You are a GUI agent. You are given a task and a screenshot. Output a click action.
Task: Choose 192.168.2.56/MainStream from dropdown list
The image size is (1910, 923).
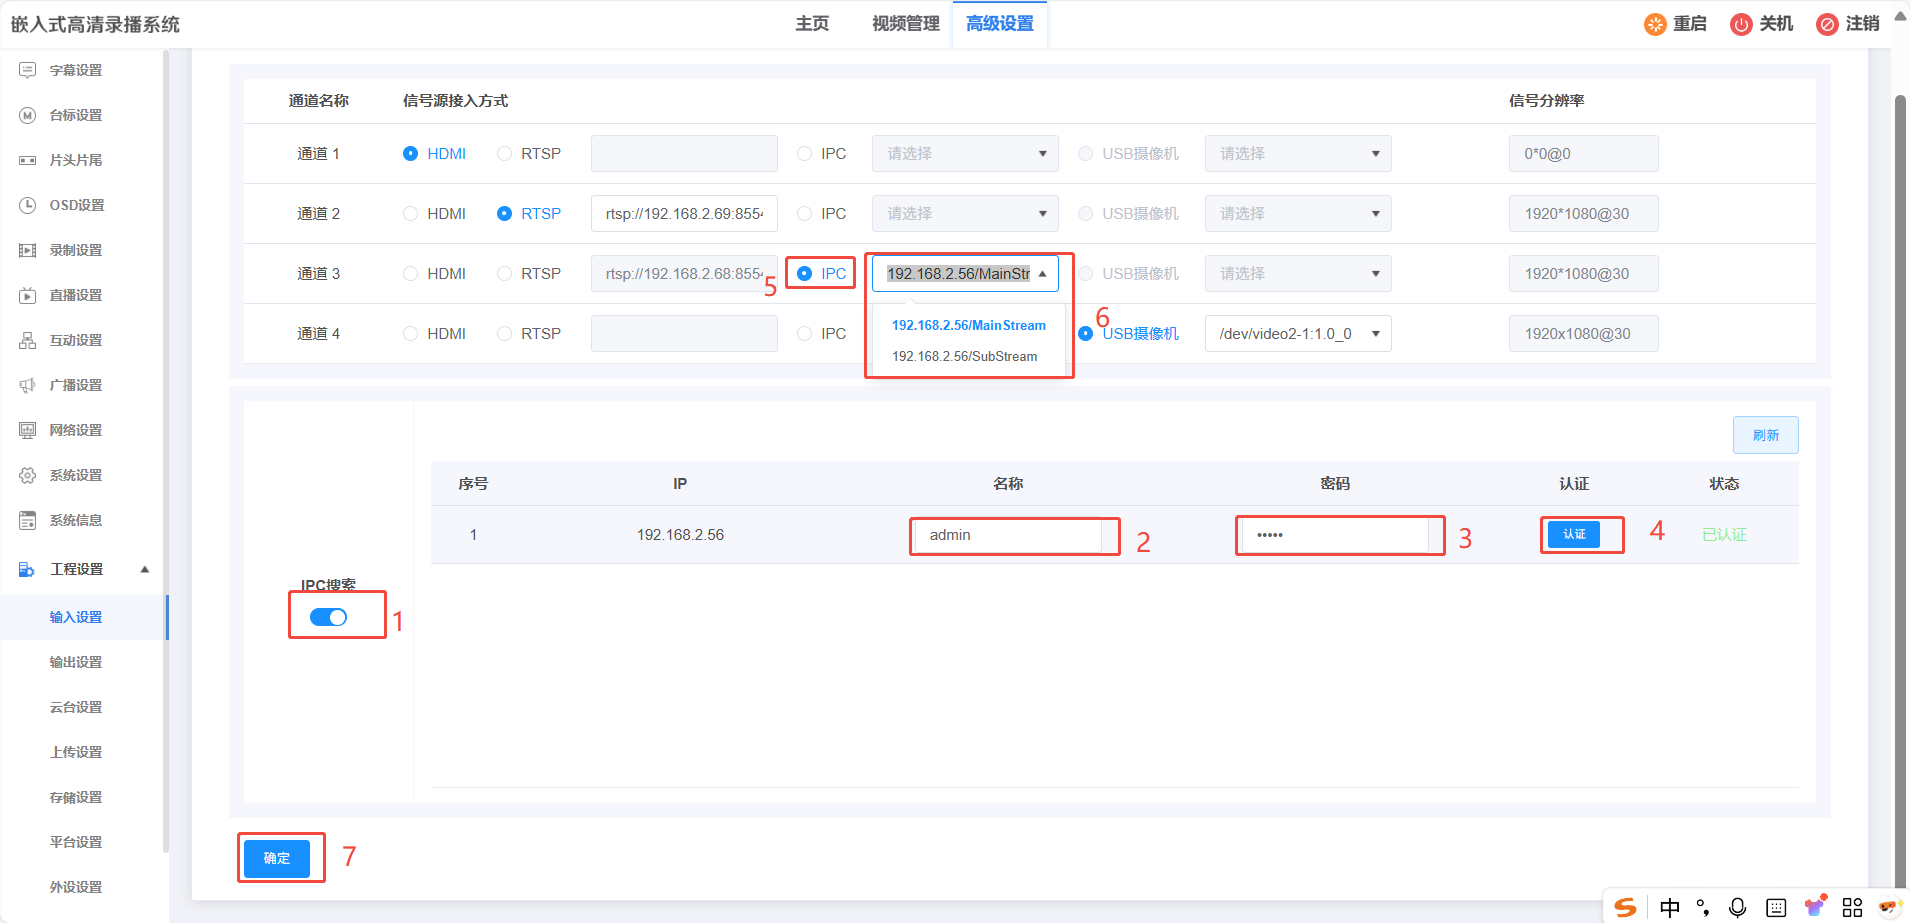coord(969,325)
